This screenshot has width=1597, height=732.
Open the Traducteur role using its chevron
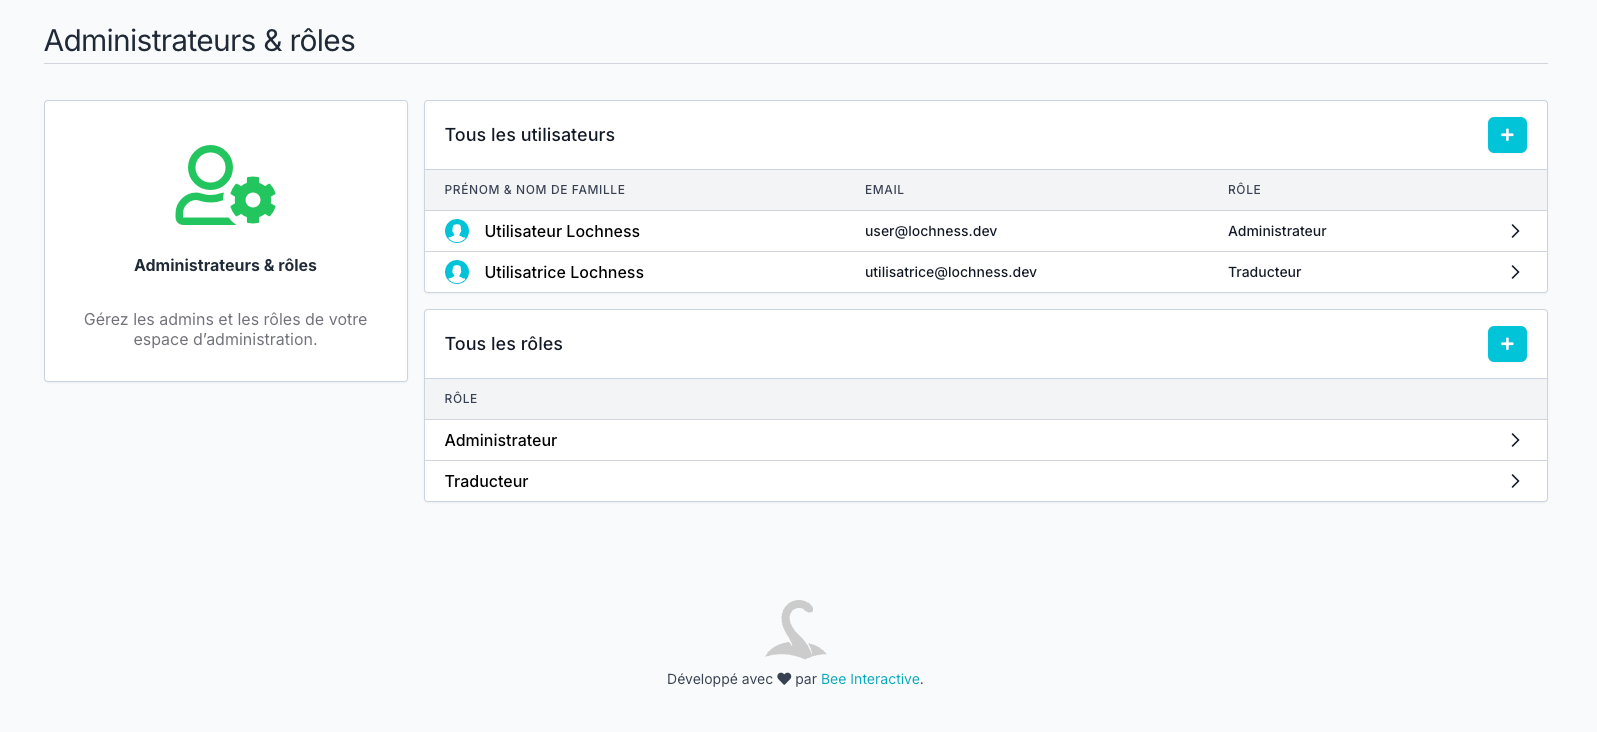click(x=1514, y=481)
